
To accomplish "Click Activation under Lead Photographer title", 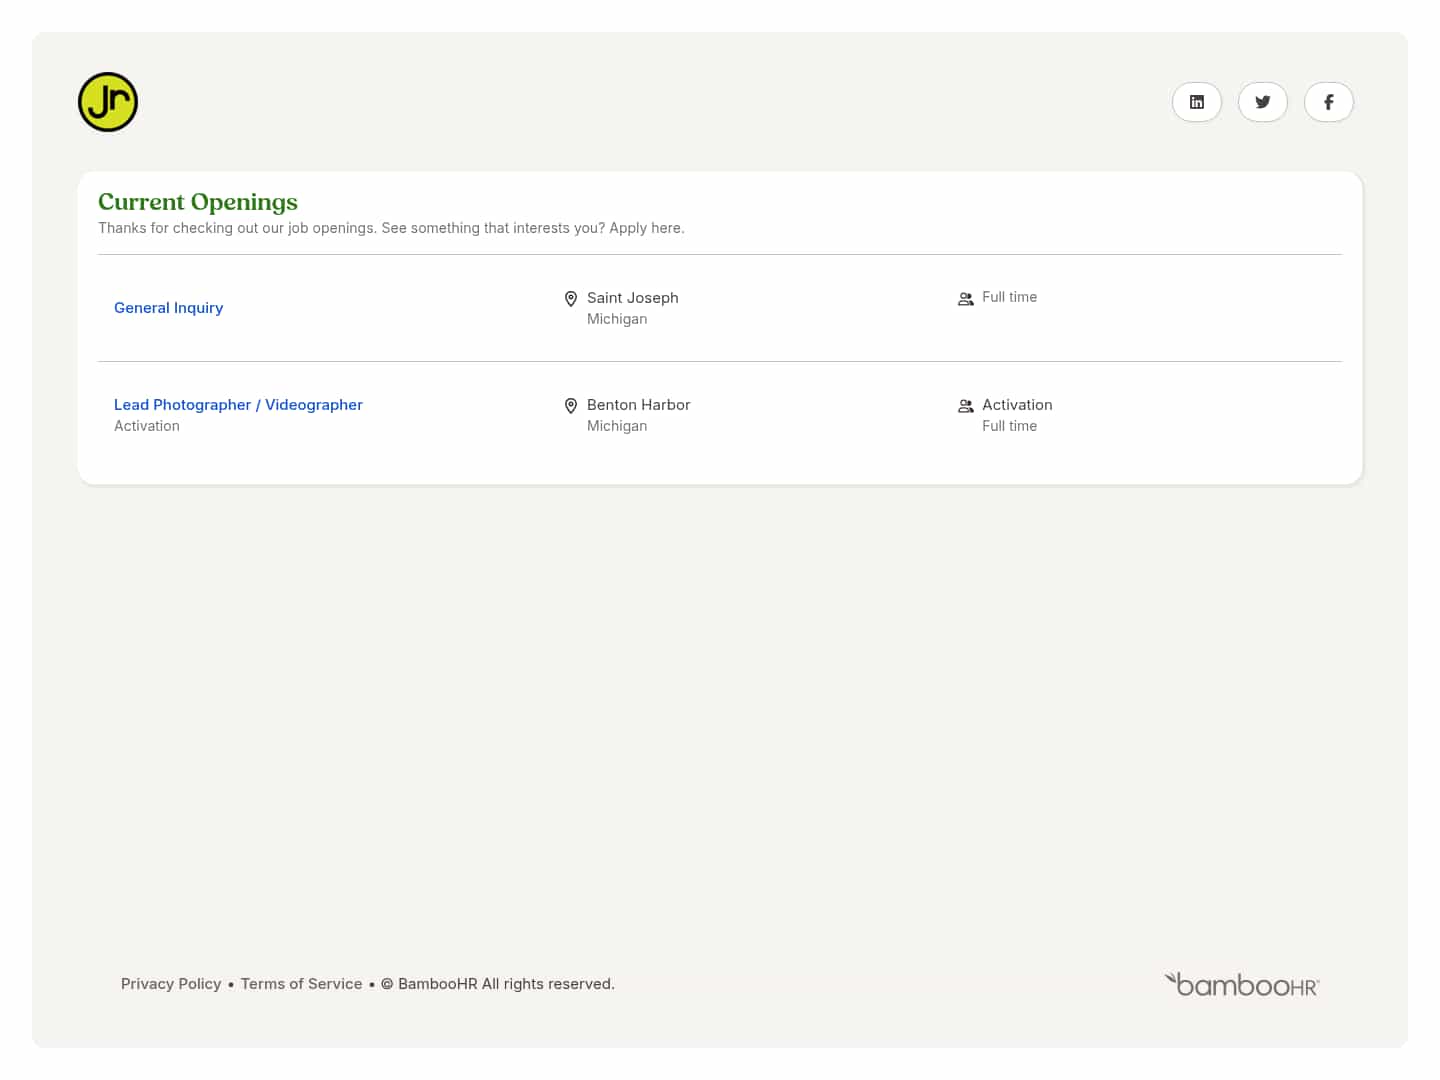I will [x=147, y=426].
